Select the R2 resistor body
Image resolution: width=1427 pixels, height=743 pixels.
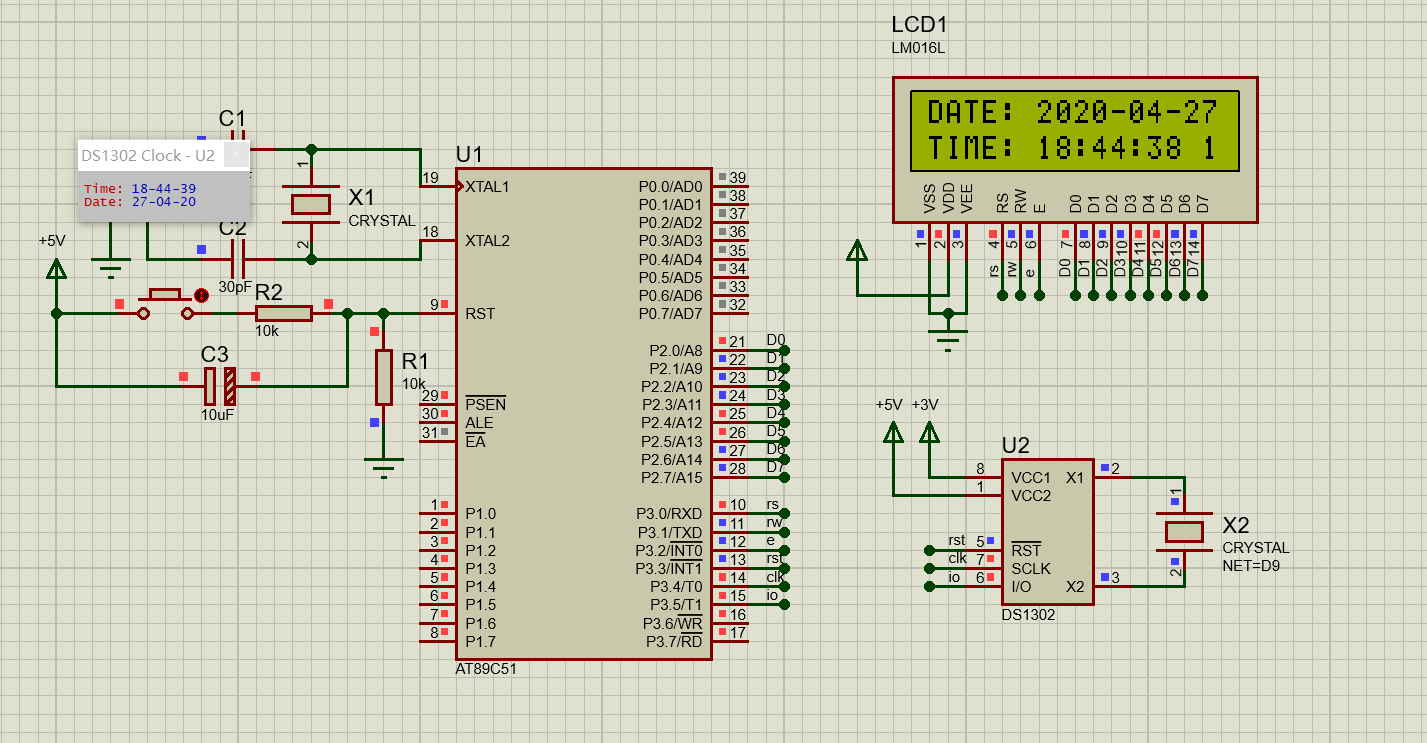point(284,313)
